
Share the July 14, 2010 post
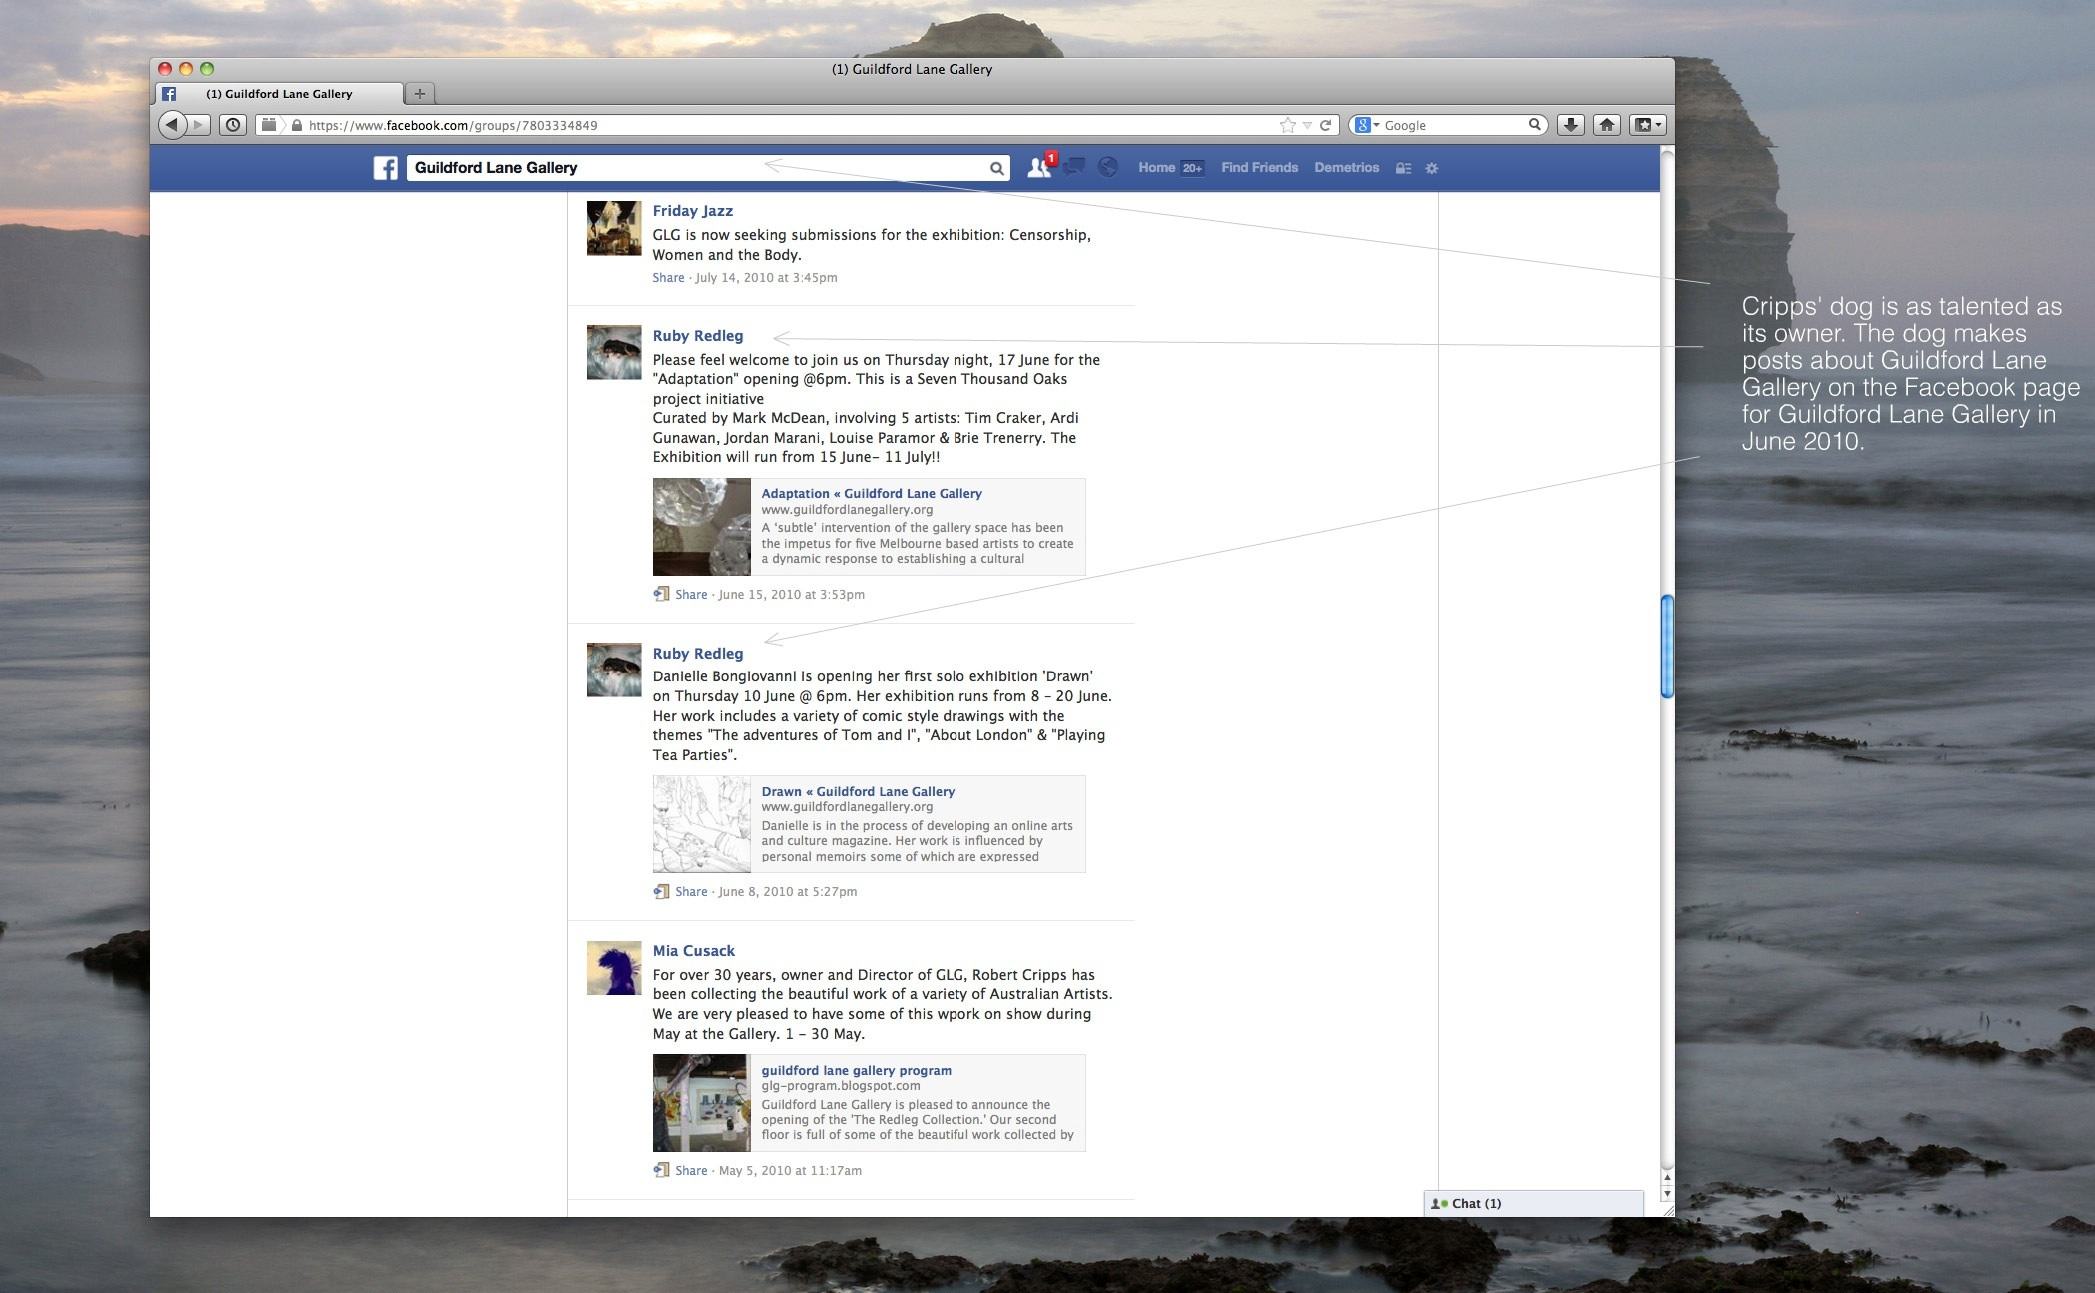pos(668,278)
